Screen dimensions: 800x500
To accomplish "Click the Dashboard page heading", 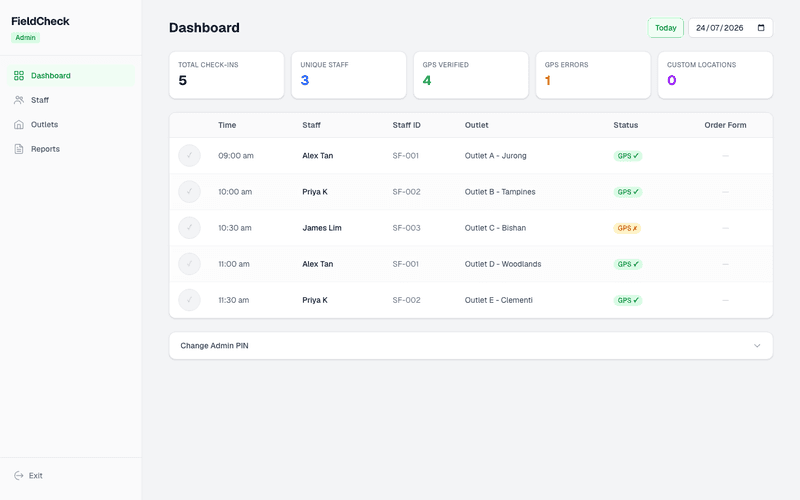I will click(204, 28).
